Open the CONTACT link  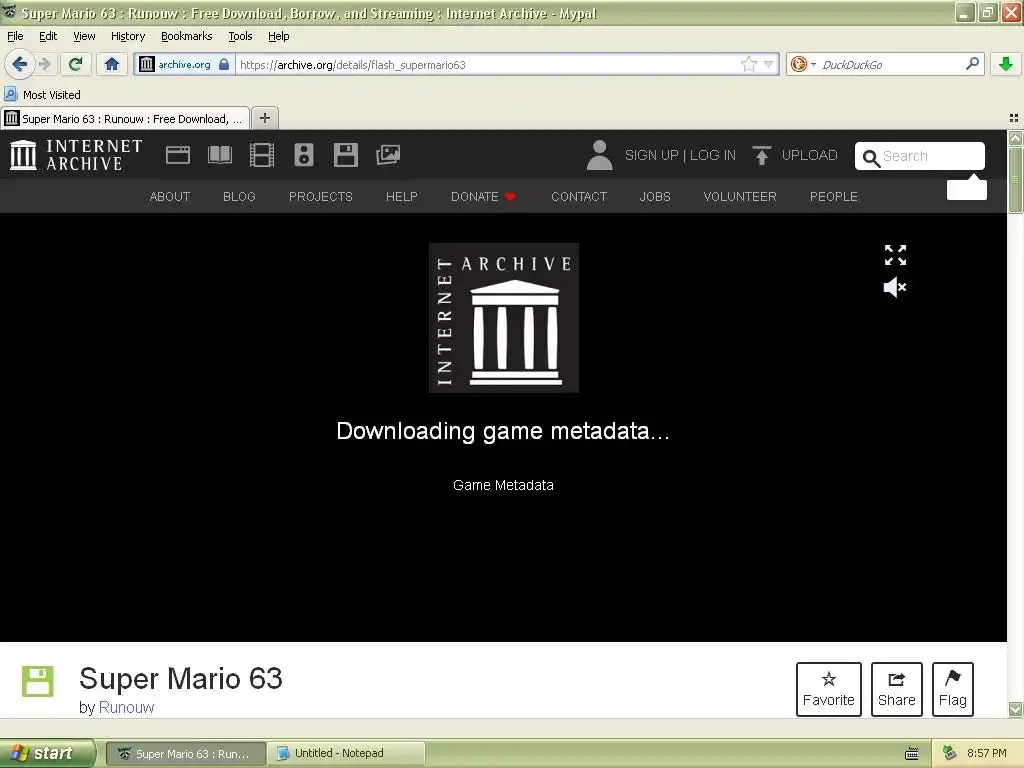pyautogui.click(x=579, y=197)
